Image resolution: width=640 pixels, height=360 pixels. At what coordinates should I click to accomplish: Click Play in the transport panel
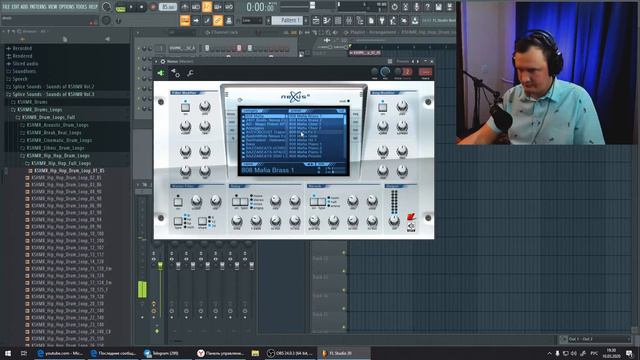[x=131, y=7]
